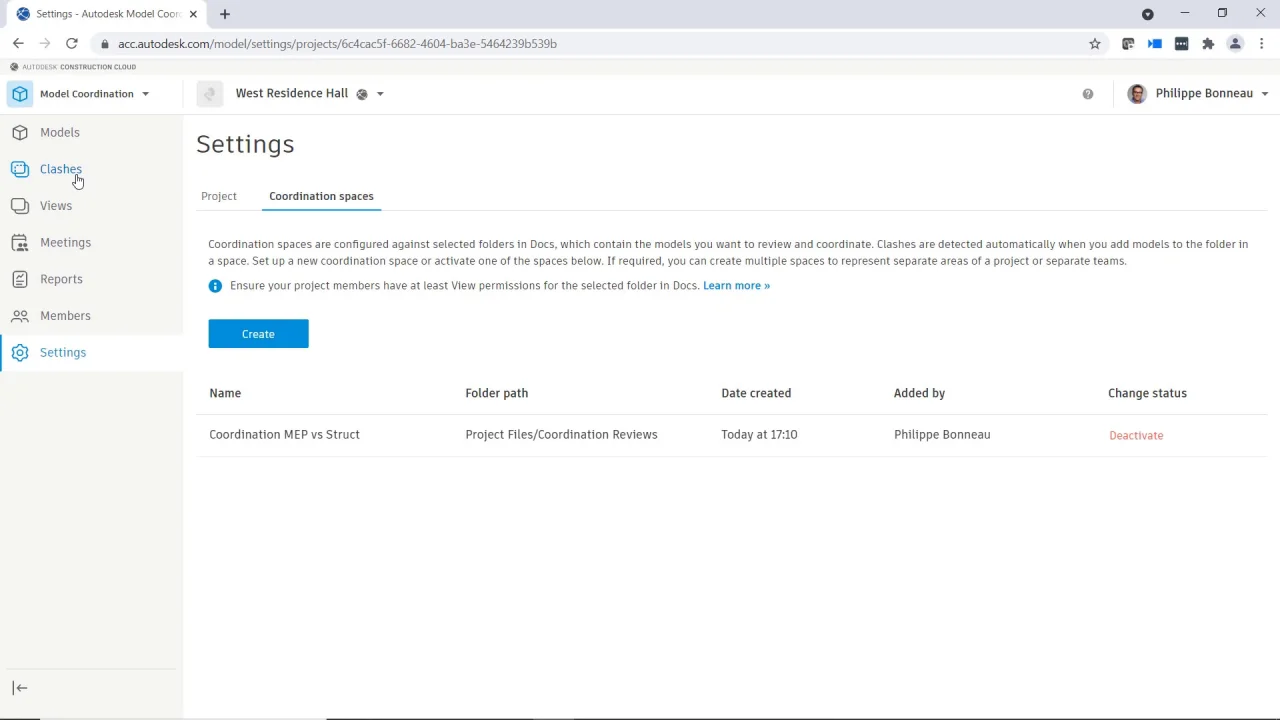Switch to the Project tab

[x=219, y=196]
